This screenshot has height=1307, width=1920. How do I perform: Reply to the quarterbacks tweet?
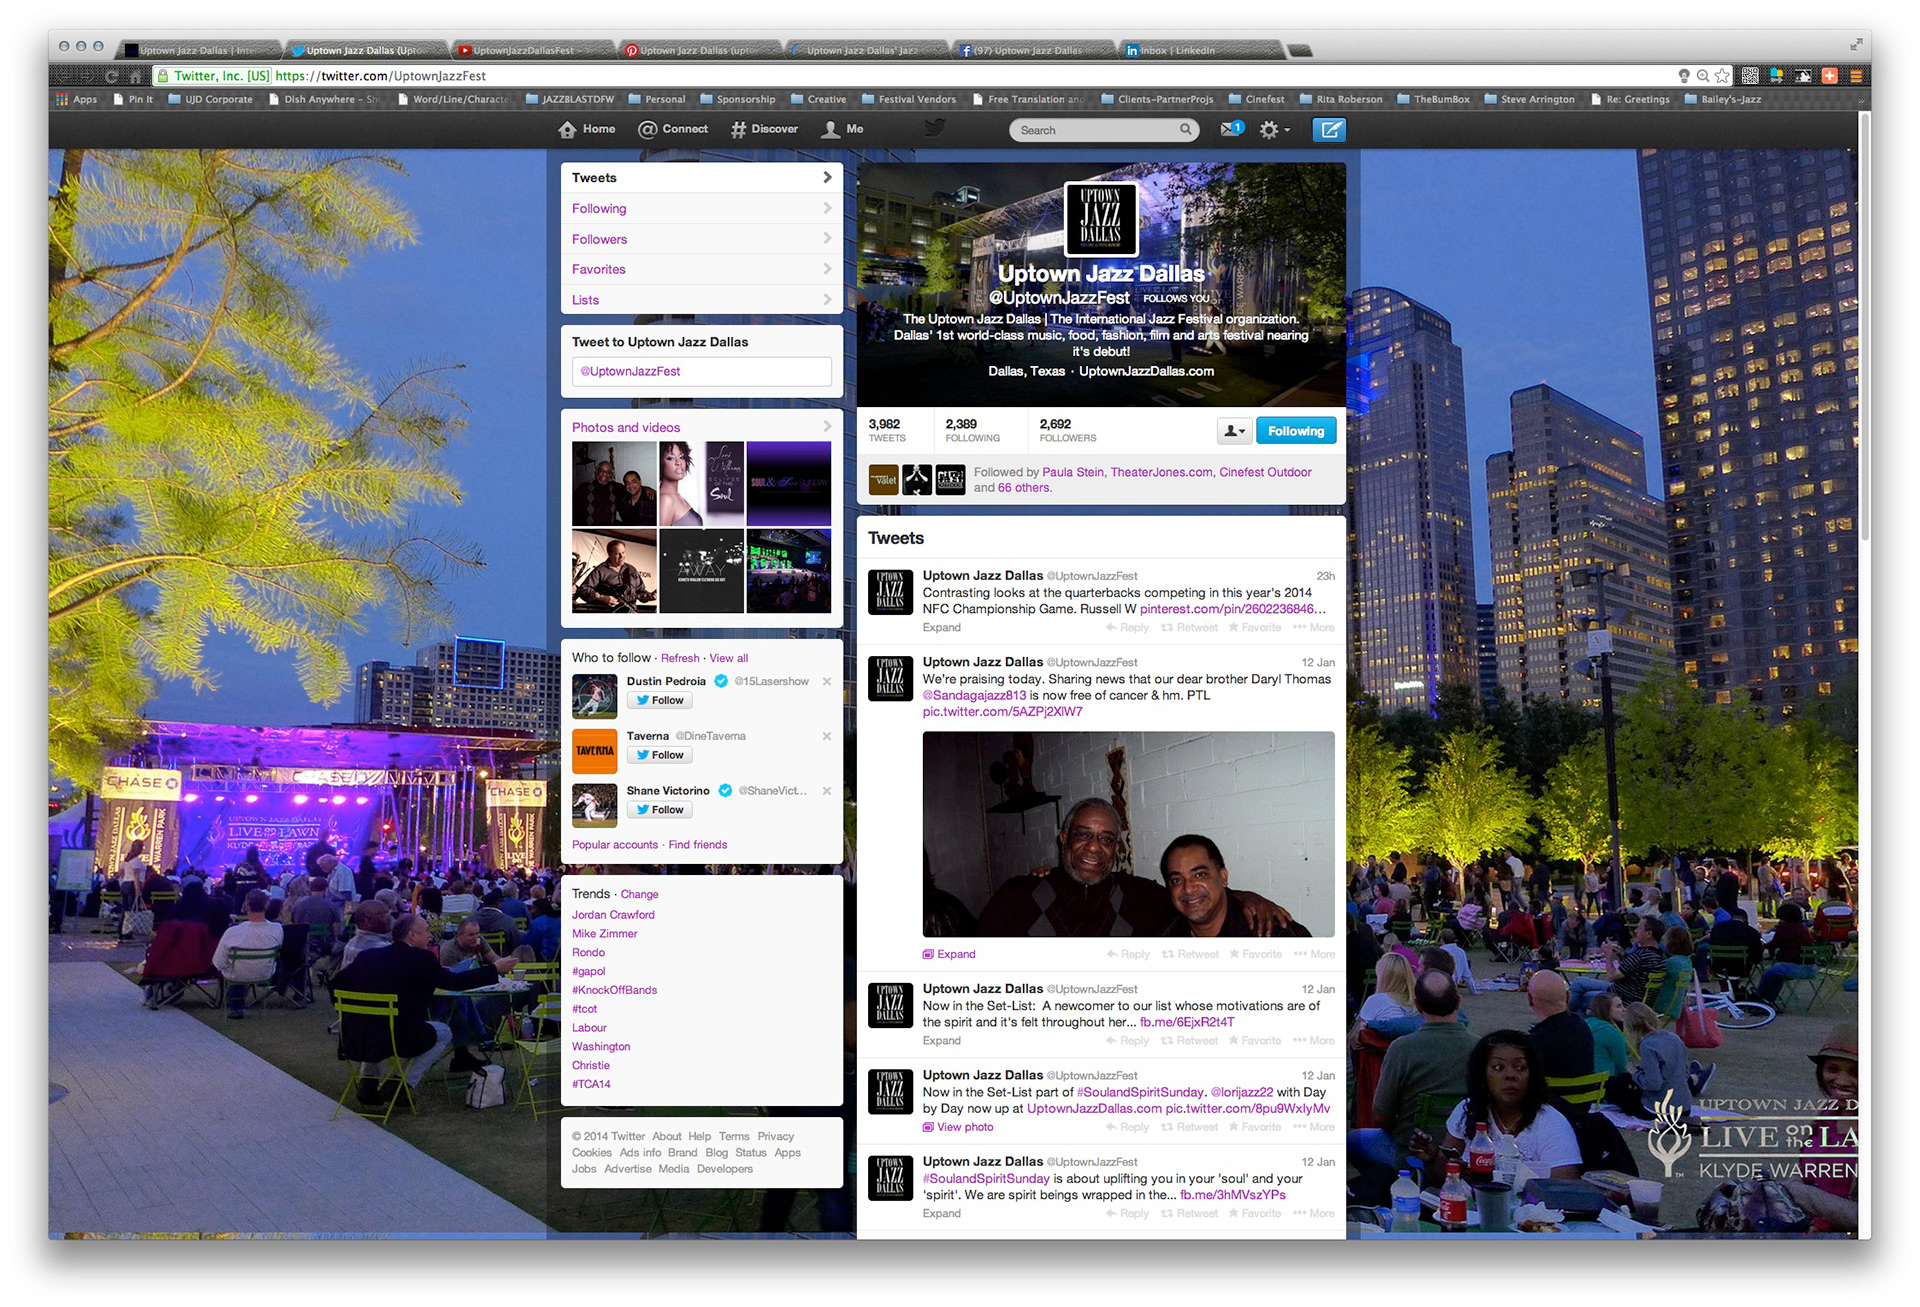click(x=1127, y=628)
